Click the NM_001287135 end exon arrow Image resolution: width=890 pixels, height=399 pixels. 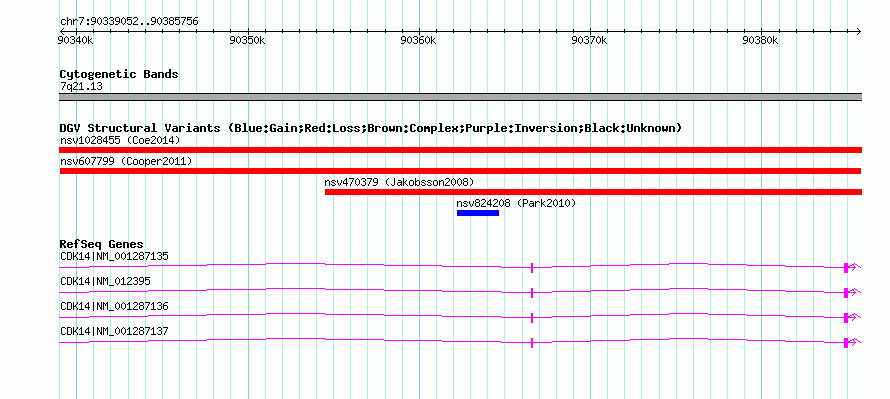853,267
